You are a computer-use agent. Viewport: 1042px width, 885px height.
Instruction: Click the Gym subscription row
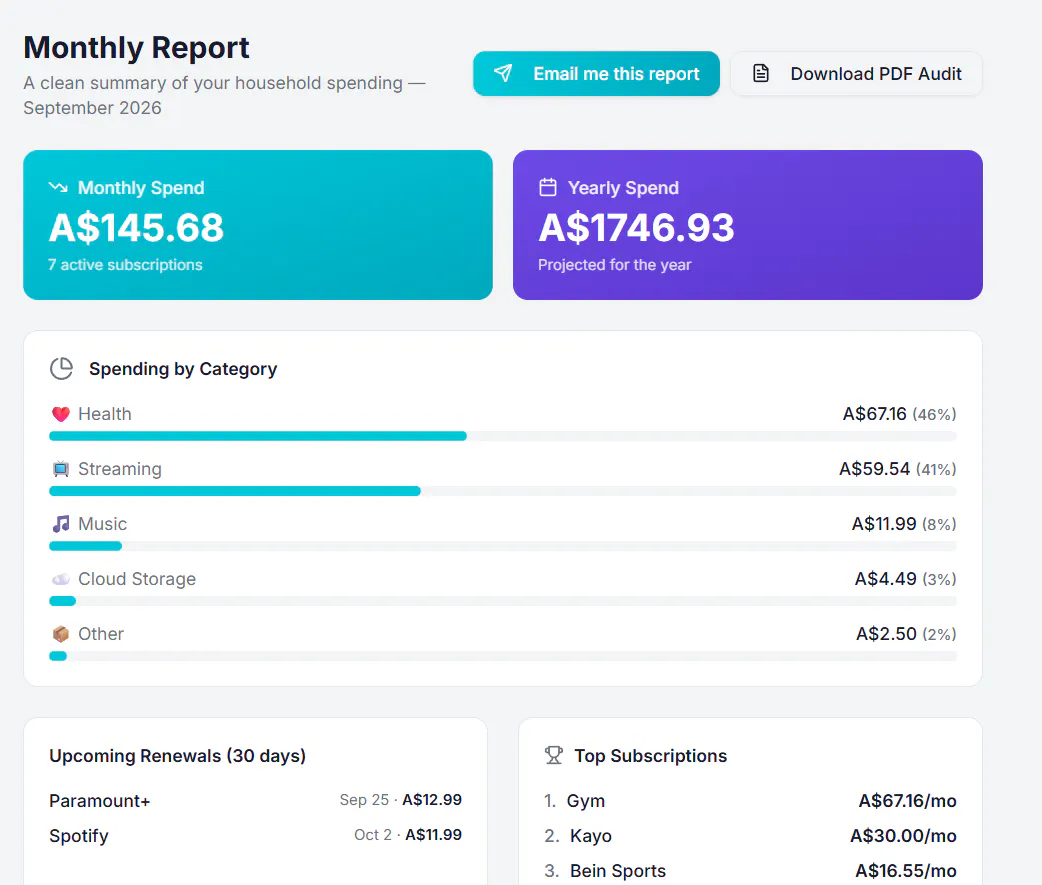pyautogui.click(x=750, y=801)
